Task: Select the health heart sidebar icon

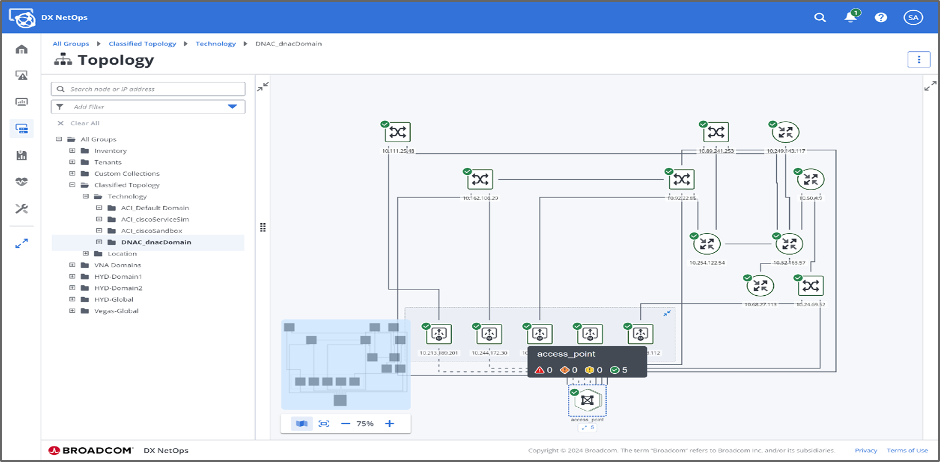Action: tap(21, 182)
